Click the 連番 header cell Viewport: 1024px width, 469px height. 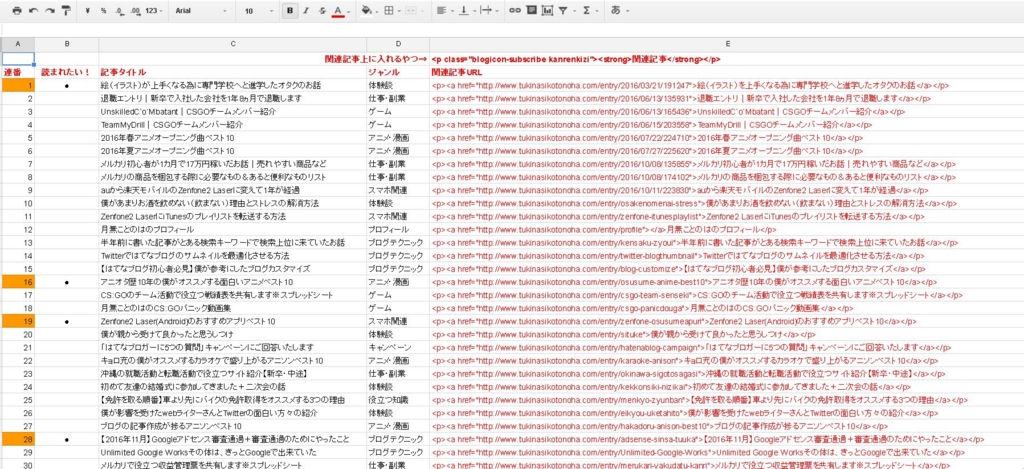point(18,72)
